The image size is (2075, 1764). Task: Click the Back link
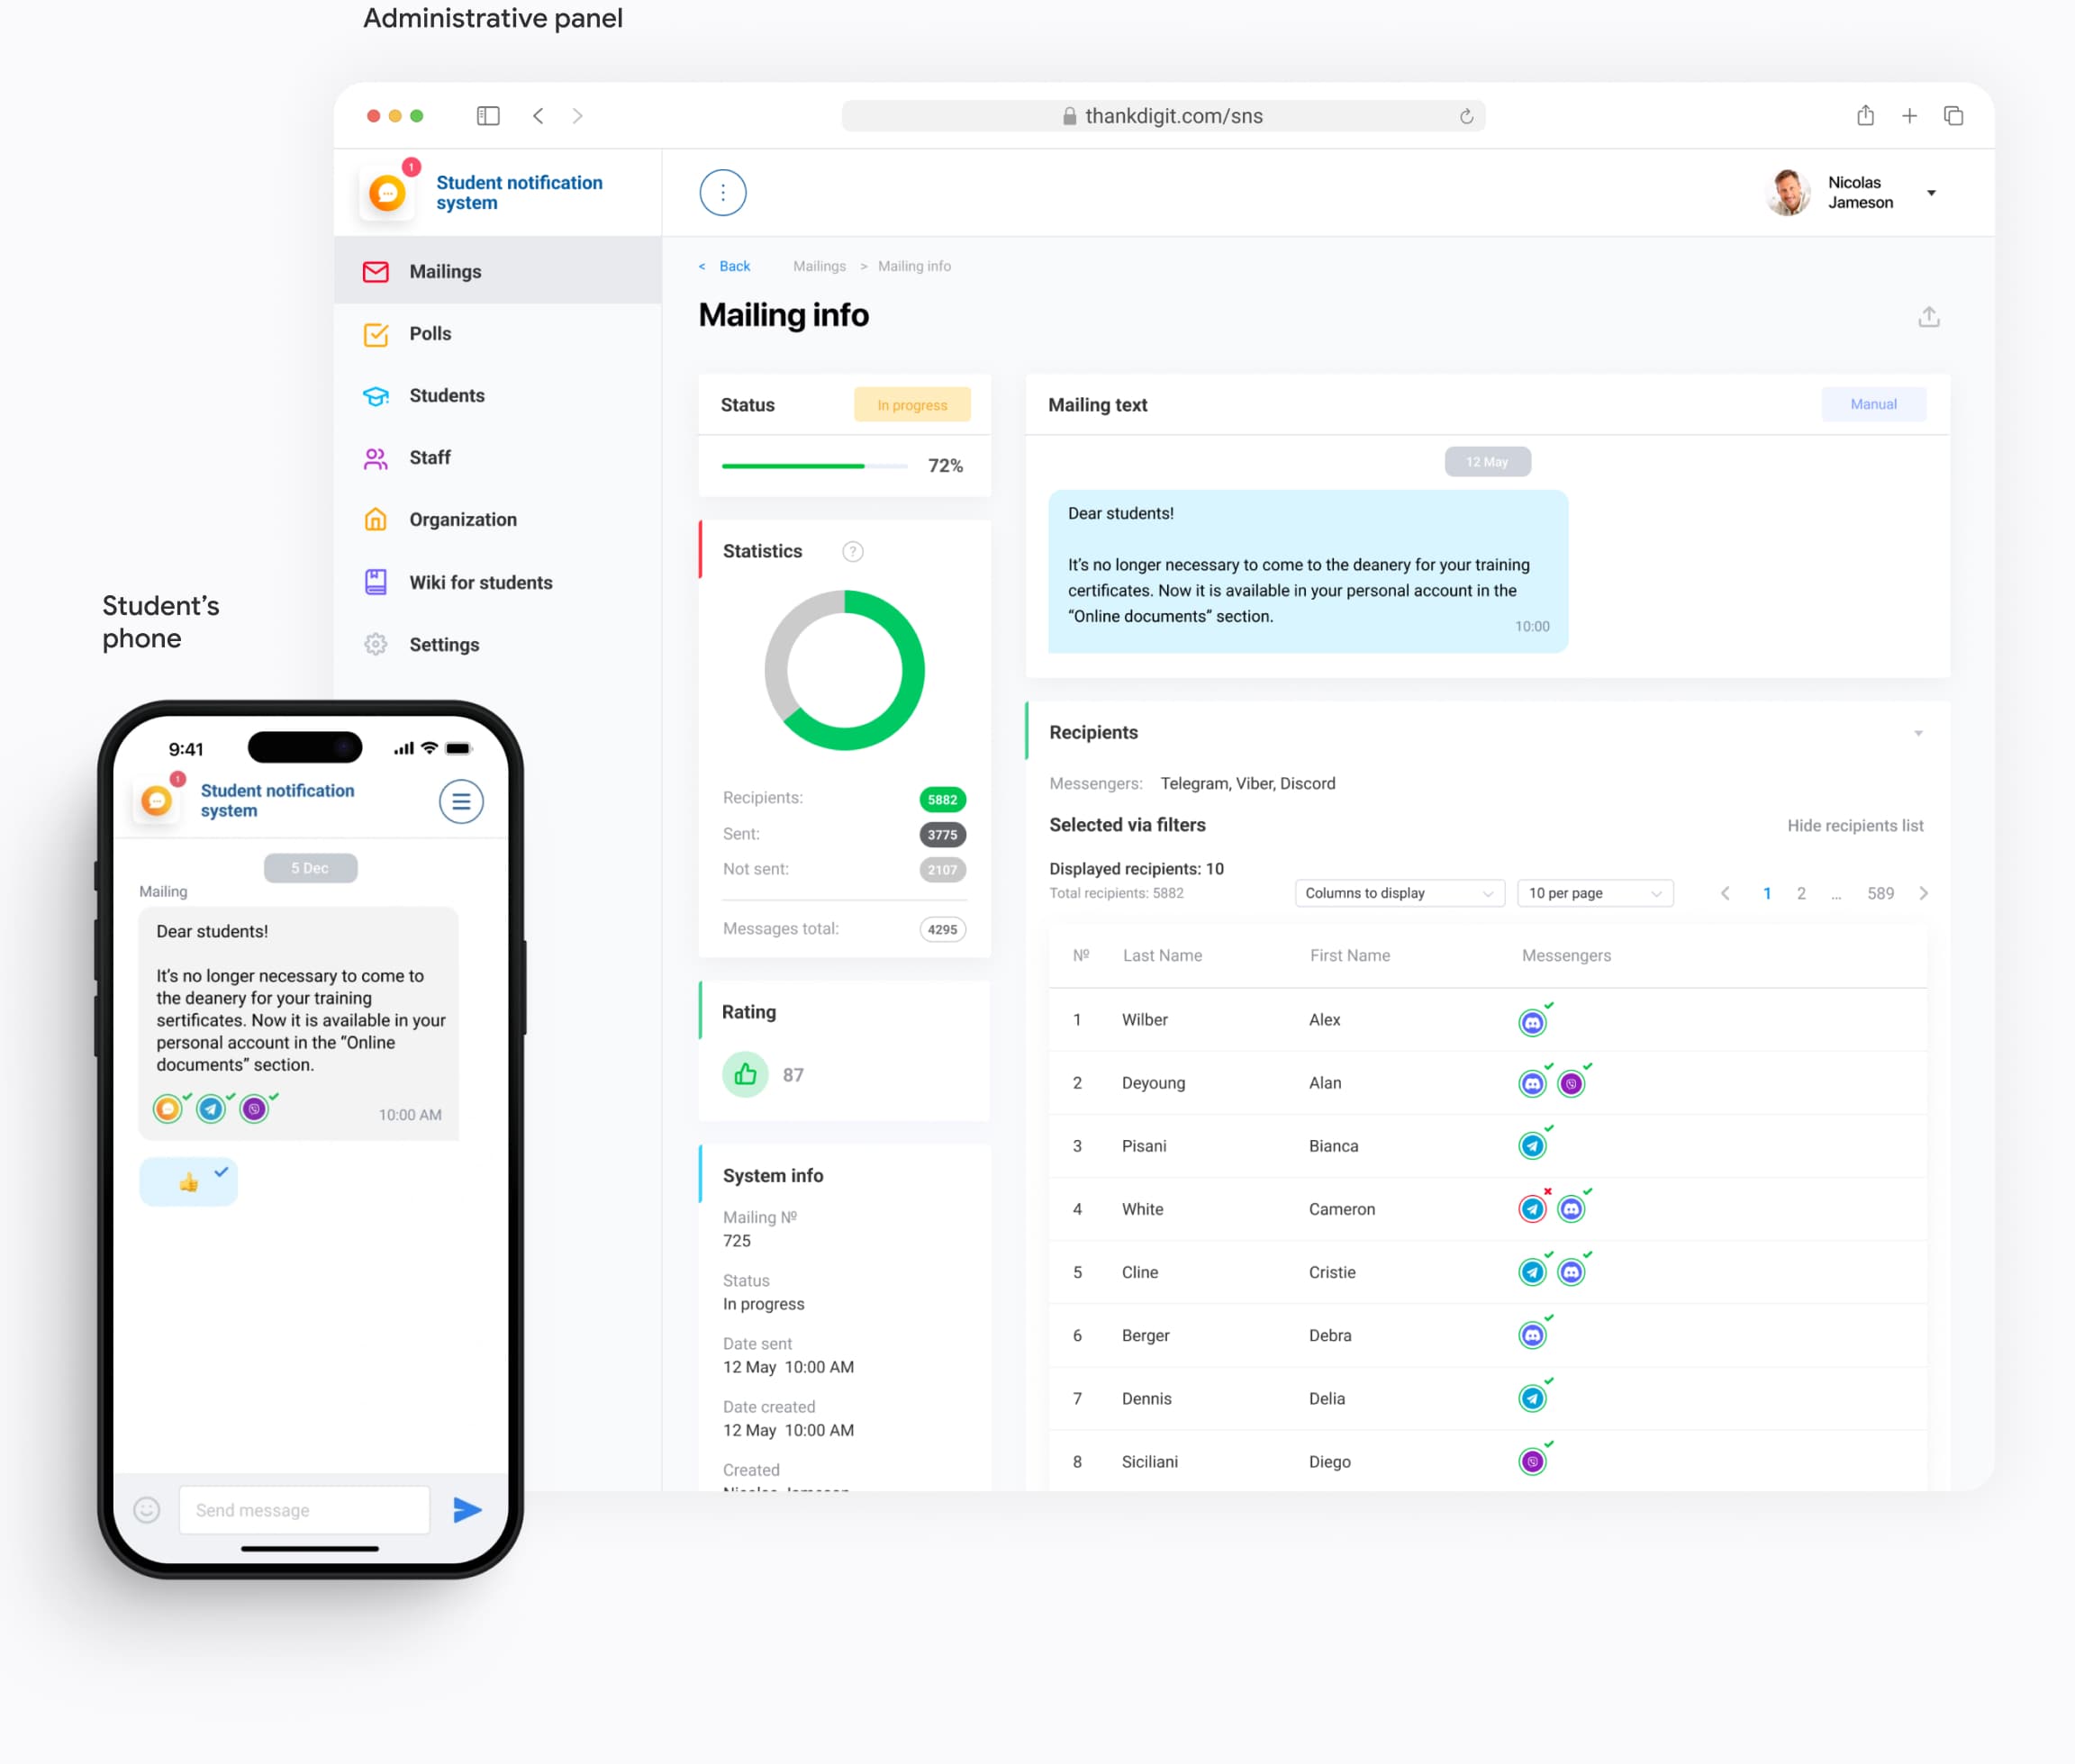pyautogui.click(x=733, y=266)
